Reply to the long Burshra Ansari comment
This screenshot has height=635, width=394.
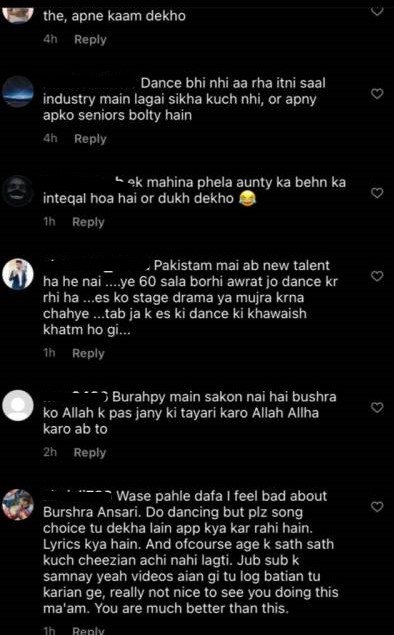[x=88, y=630]
